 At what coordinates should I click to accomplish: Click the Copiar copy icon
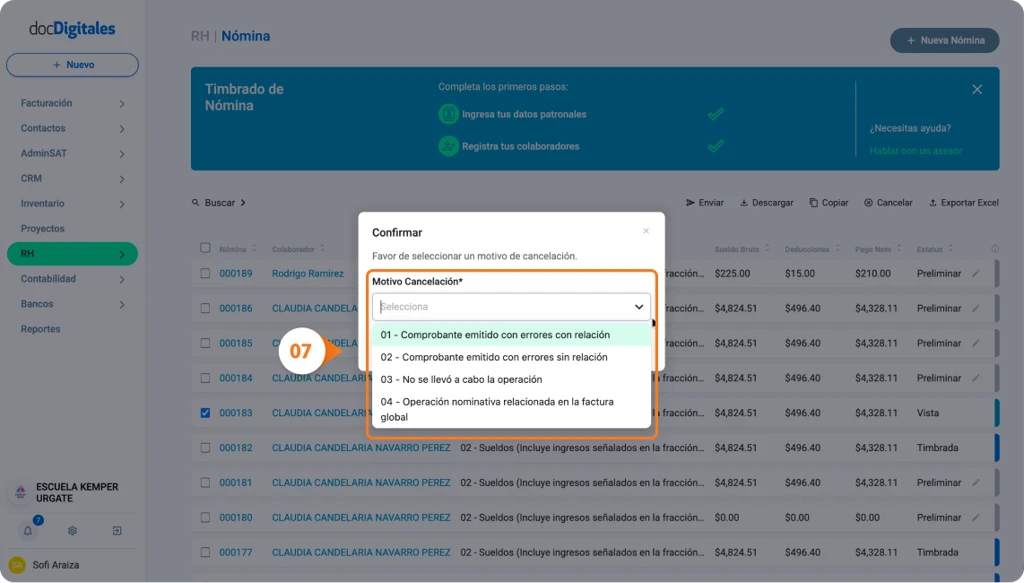(814, 202)
